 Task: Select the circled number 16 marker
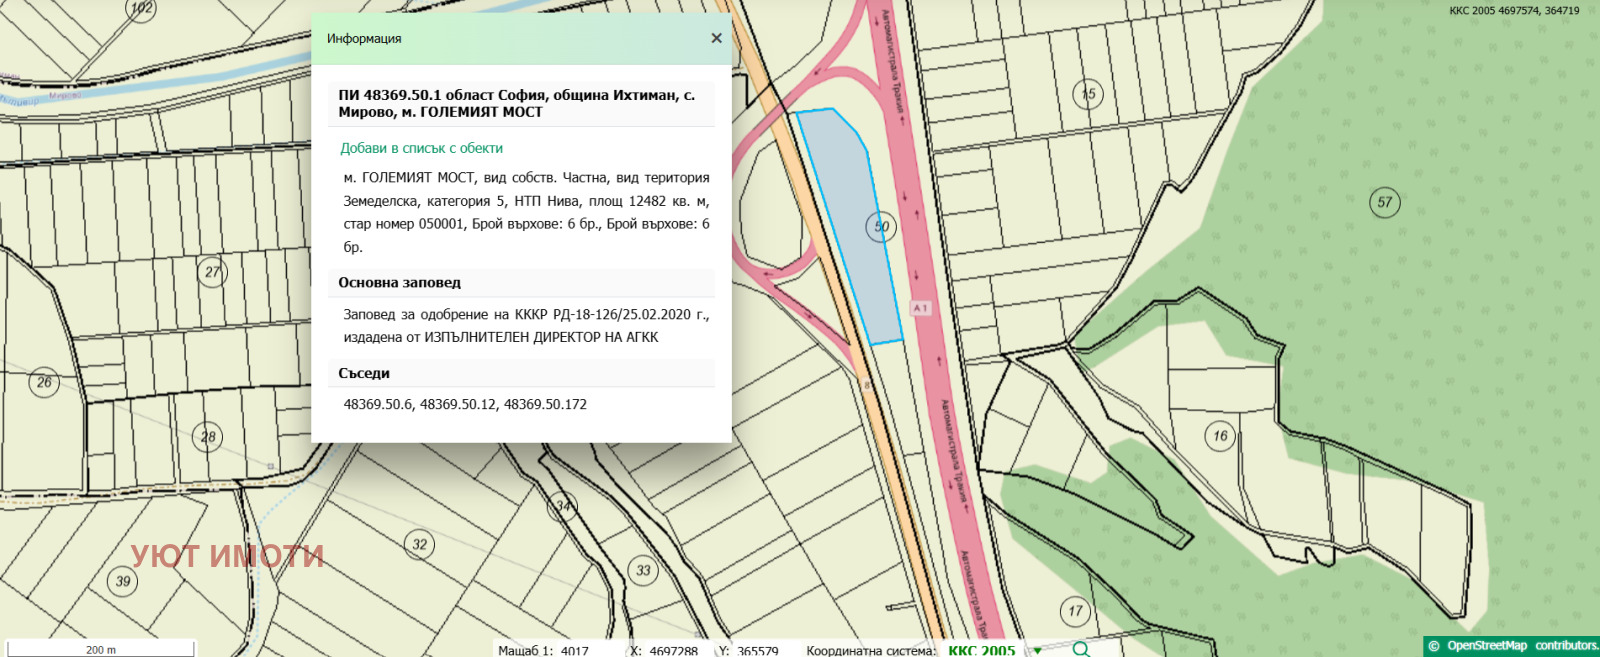point(1220,436)
